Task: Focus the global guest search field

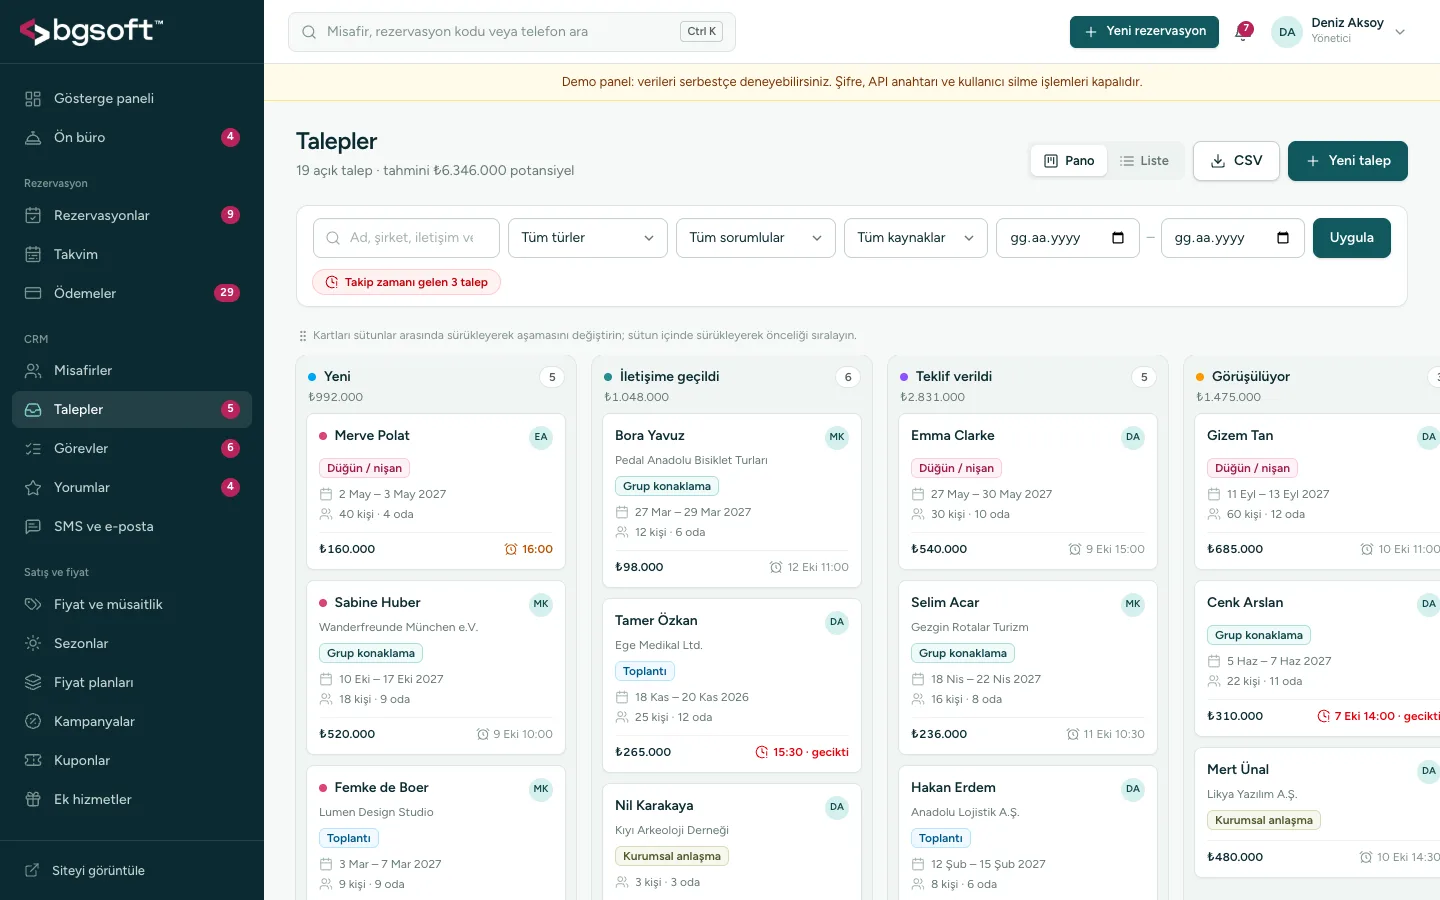Action: tap(512, 32)
